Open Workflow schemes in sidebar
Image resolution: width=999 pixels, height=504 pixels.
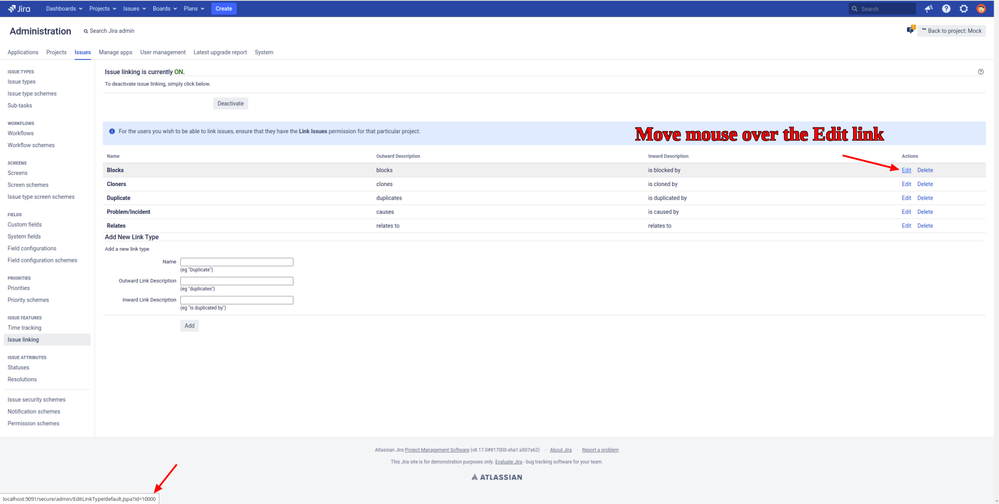pyautogui.click(x=31, y=145)
